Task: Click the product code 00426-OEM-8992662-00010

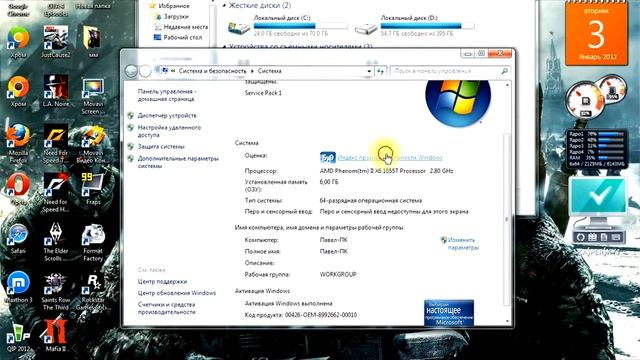Action: click(x=321, y=315)
